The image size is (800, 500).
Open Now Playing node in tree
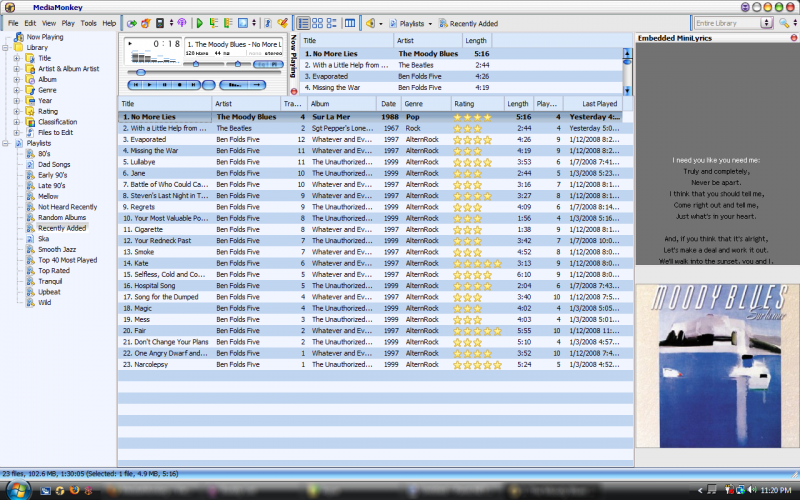44,37
